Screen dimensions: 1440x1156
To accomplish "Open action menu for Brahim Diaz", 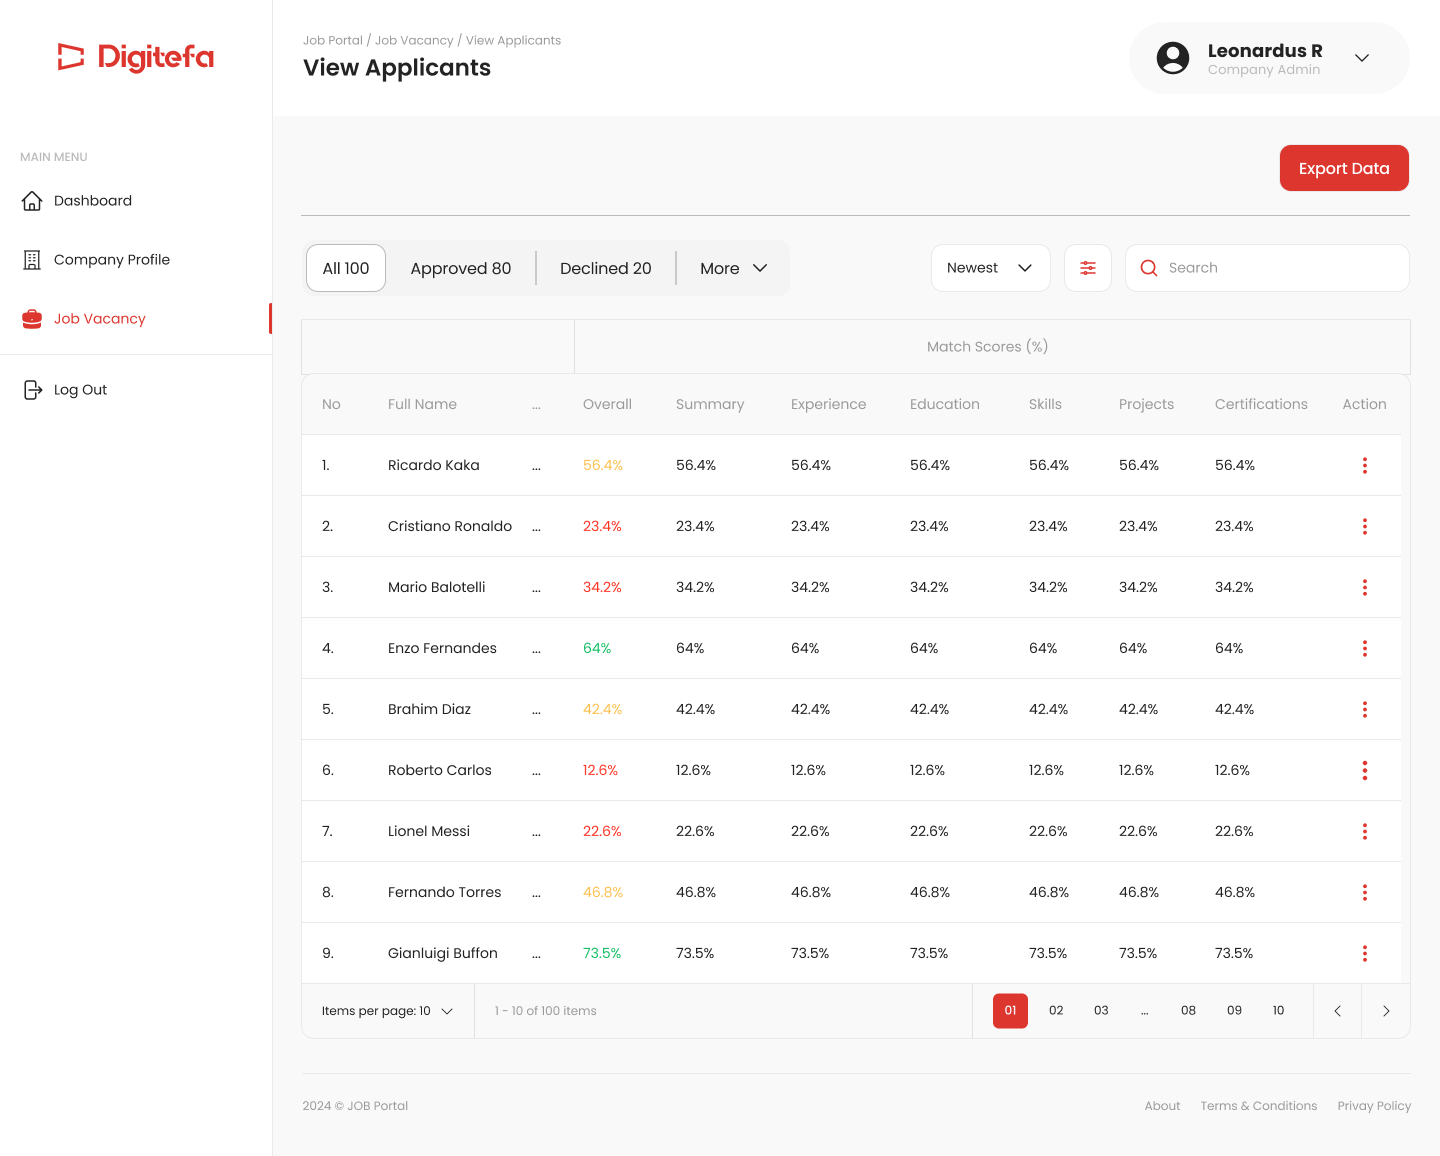I will click(x=1365, y=710).
